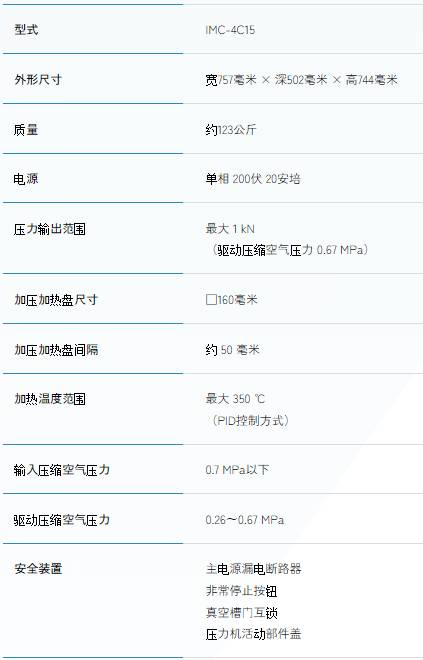Click the 外形尺寸 label
Screen dimensions: 423x660
pyautogui.click(x=38, y=79)
